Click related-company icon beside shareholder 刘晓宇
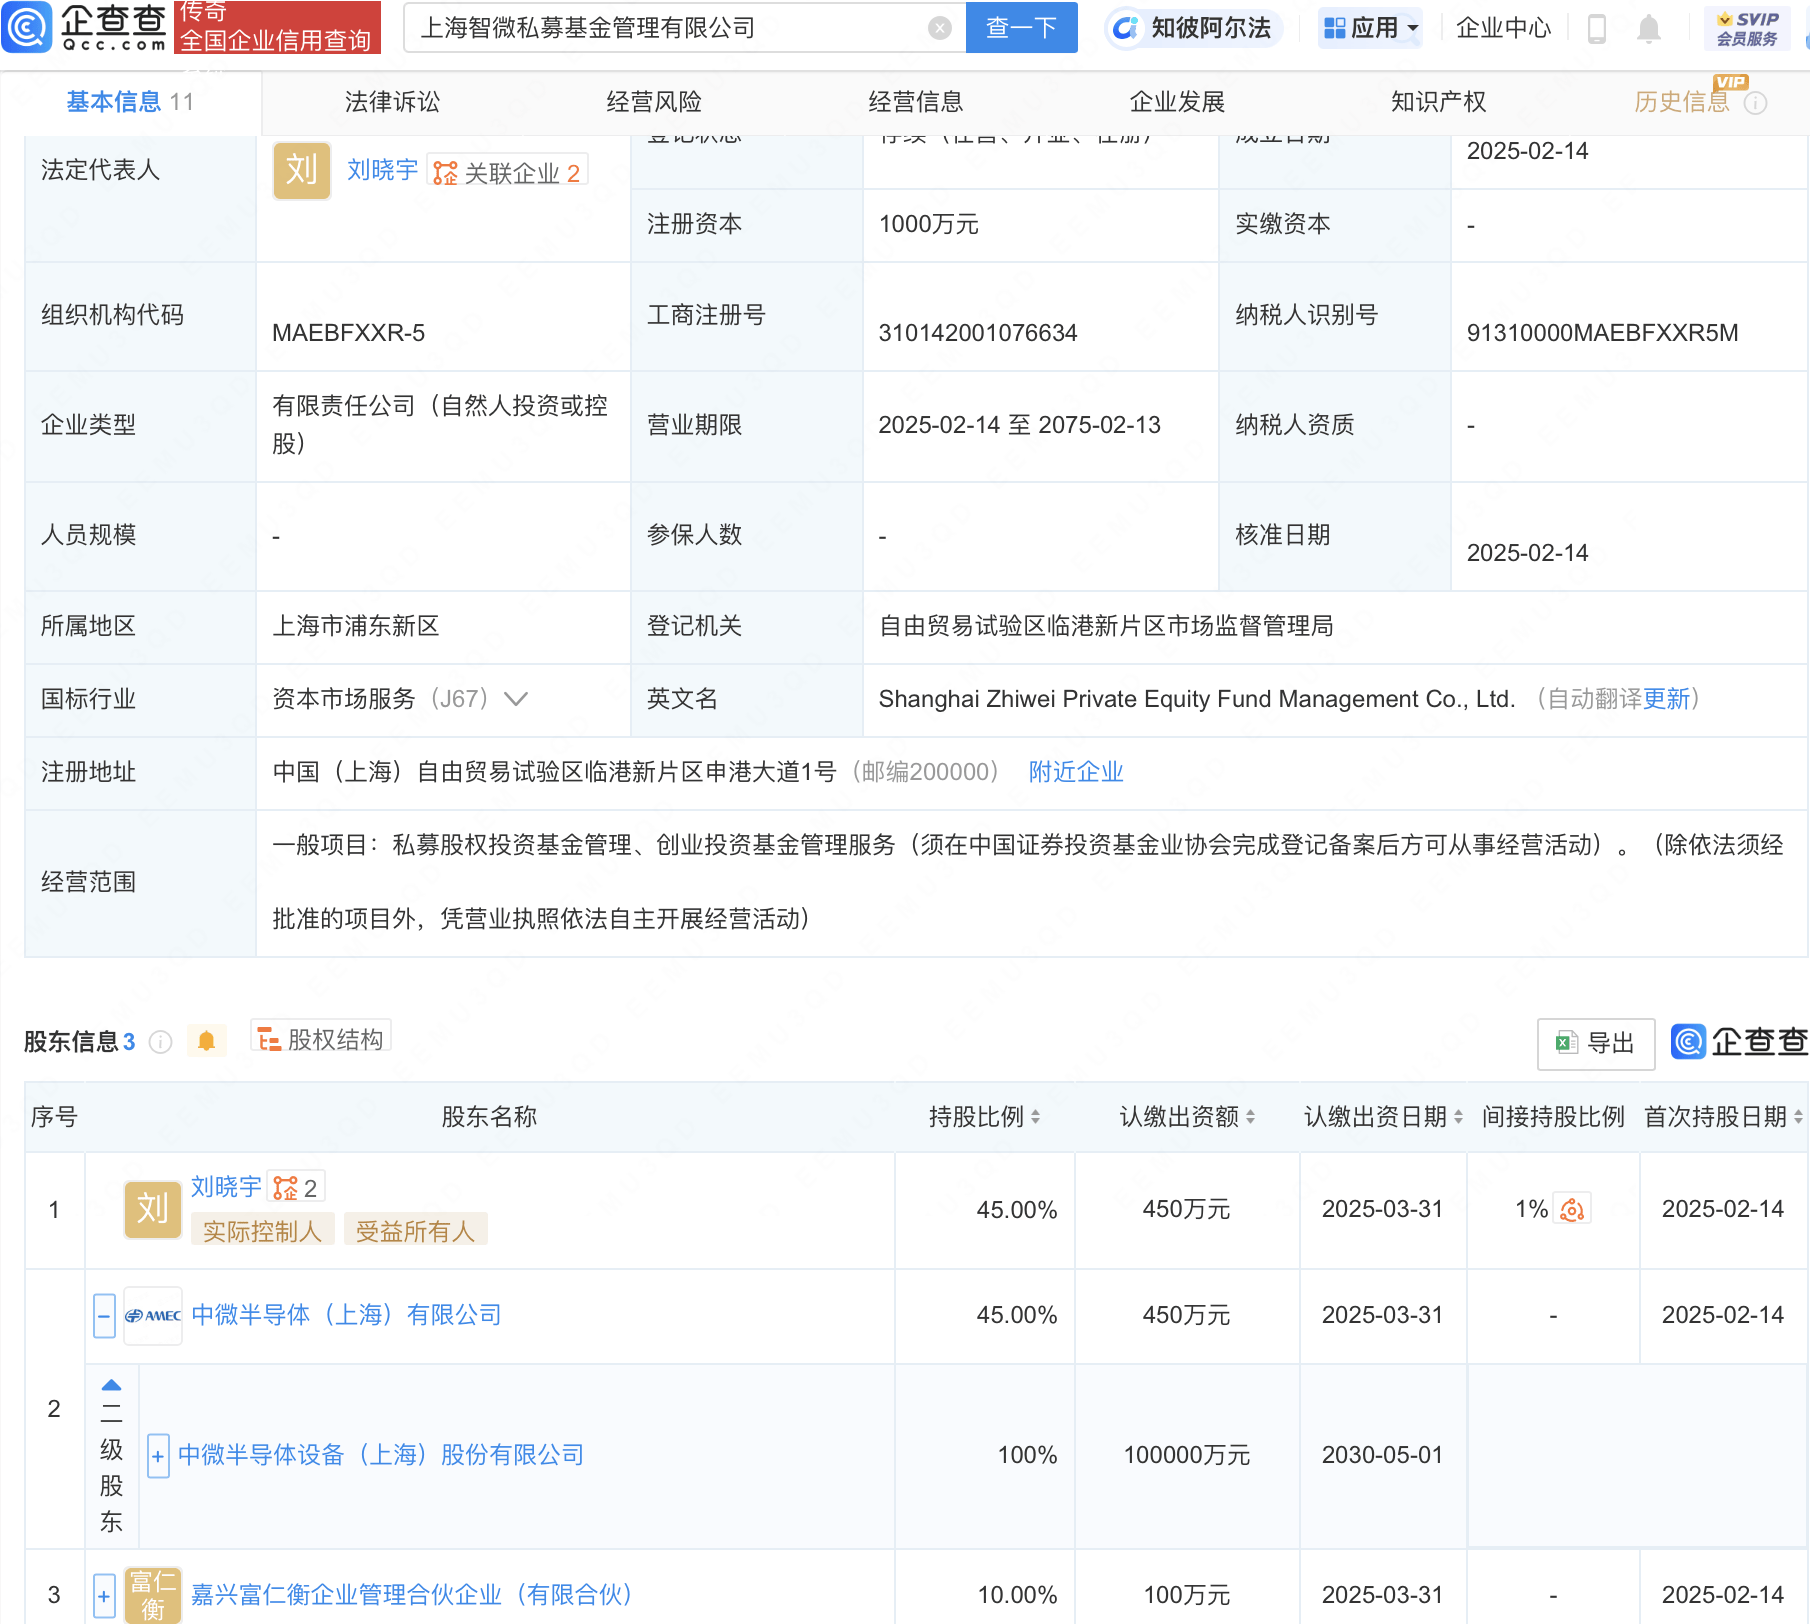The image size is (1810, 1624). coord(296,1188)
